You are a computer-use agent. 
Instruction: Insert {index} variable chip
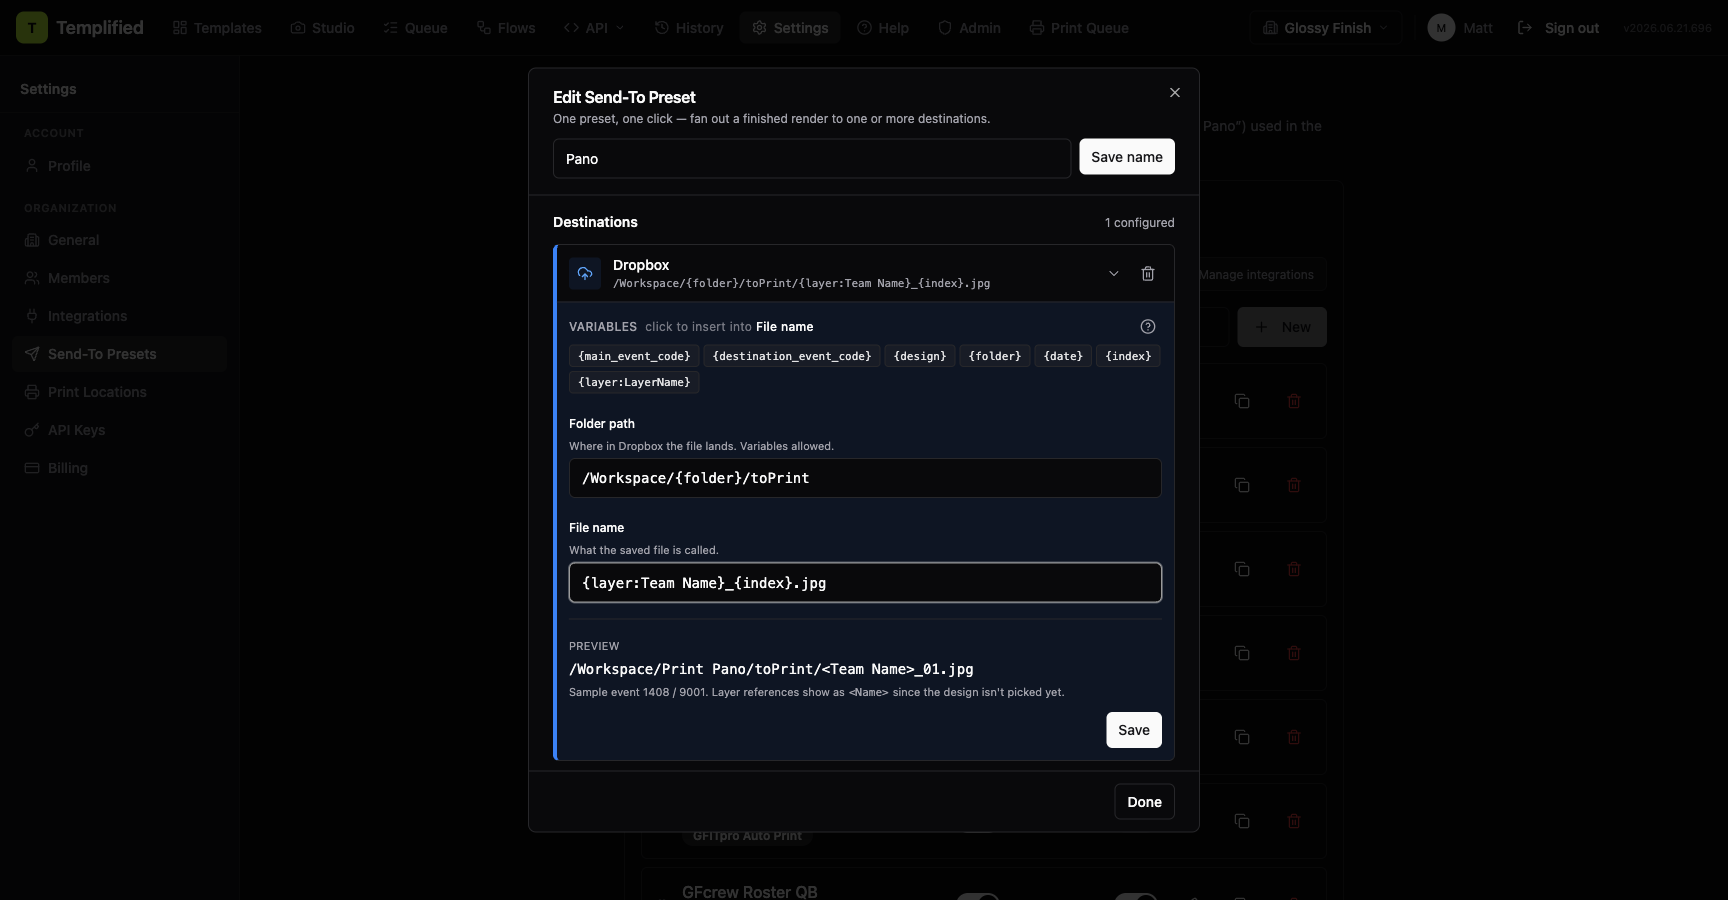[1128, 356]
